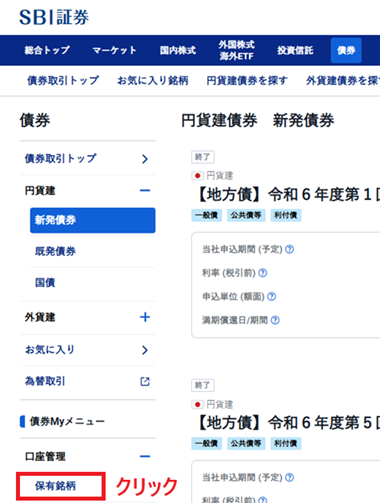
Task: Open 円貨建債券を探す in the sub navigation
Action: click(247, 80)
